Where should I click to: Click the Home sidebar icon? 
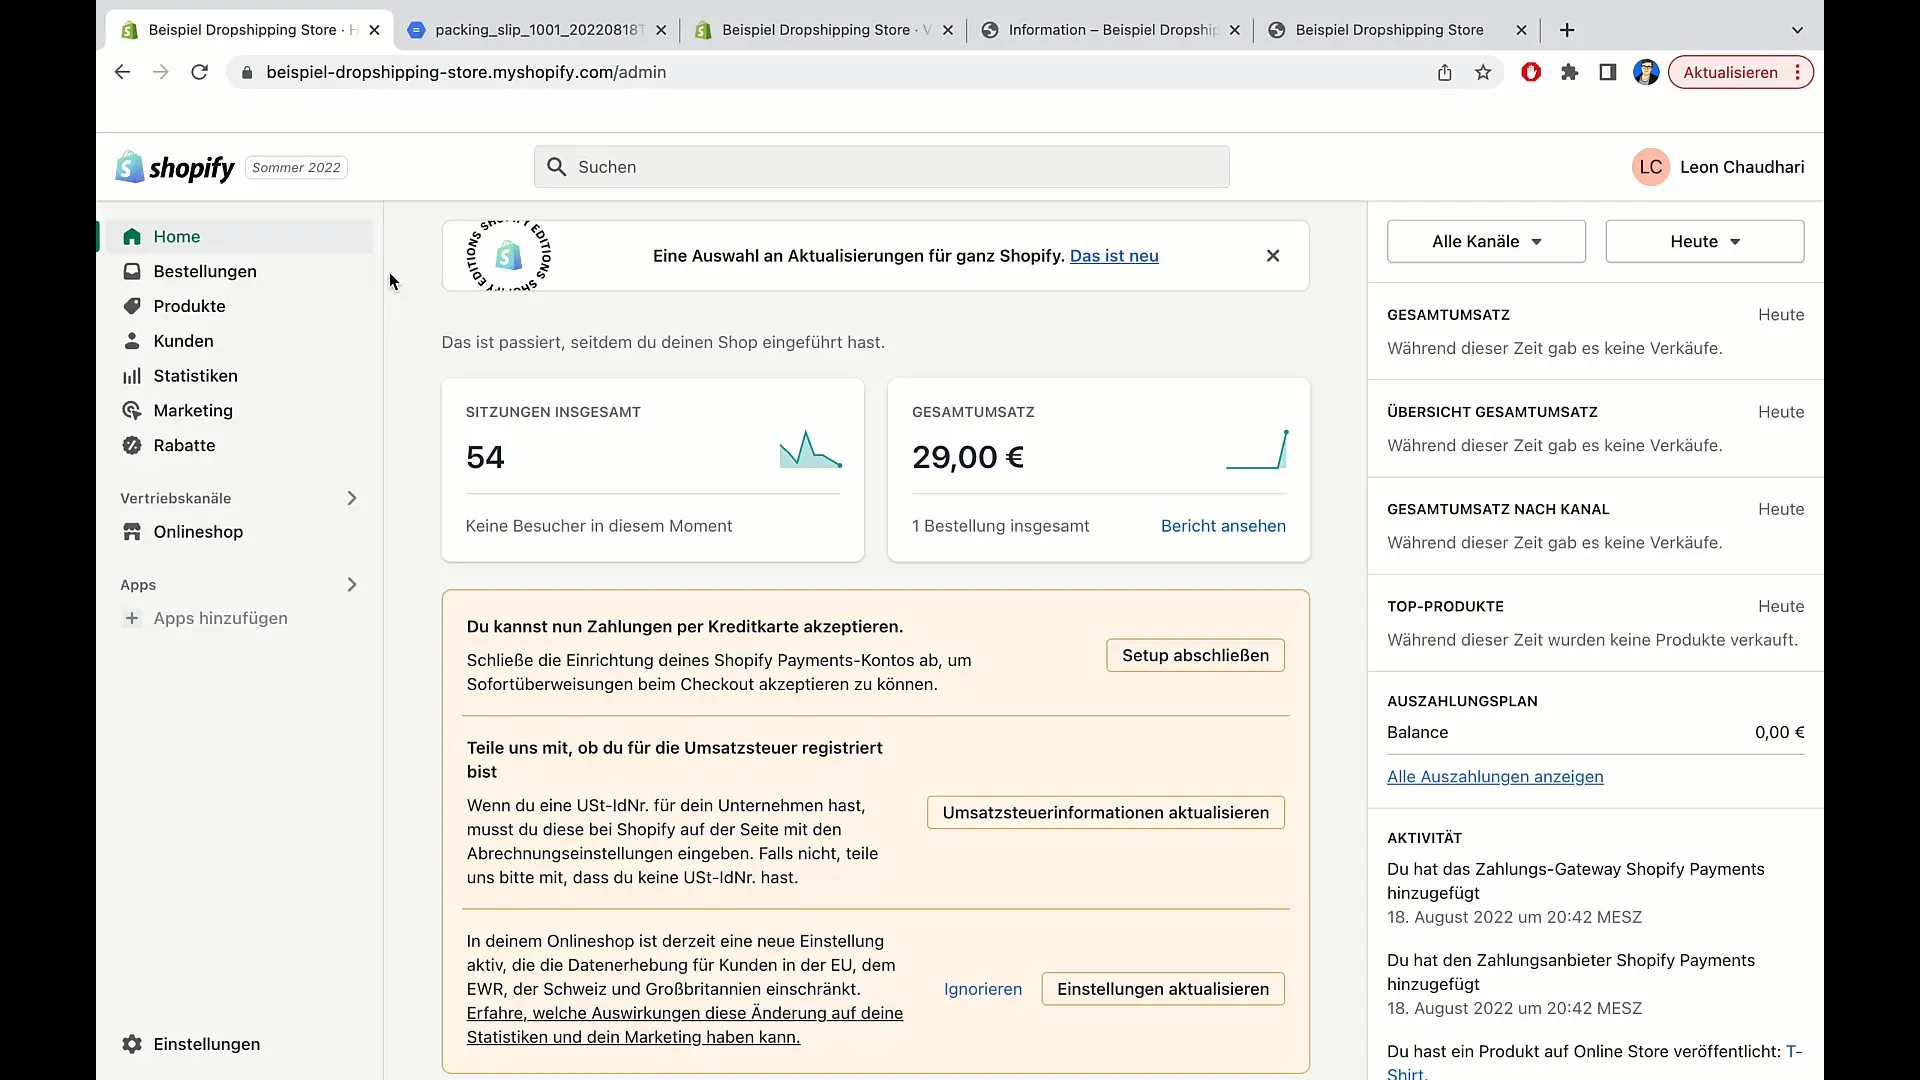click(x=132, y=236)
